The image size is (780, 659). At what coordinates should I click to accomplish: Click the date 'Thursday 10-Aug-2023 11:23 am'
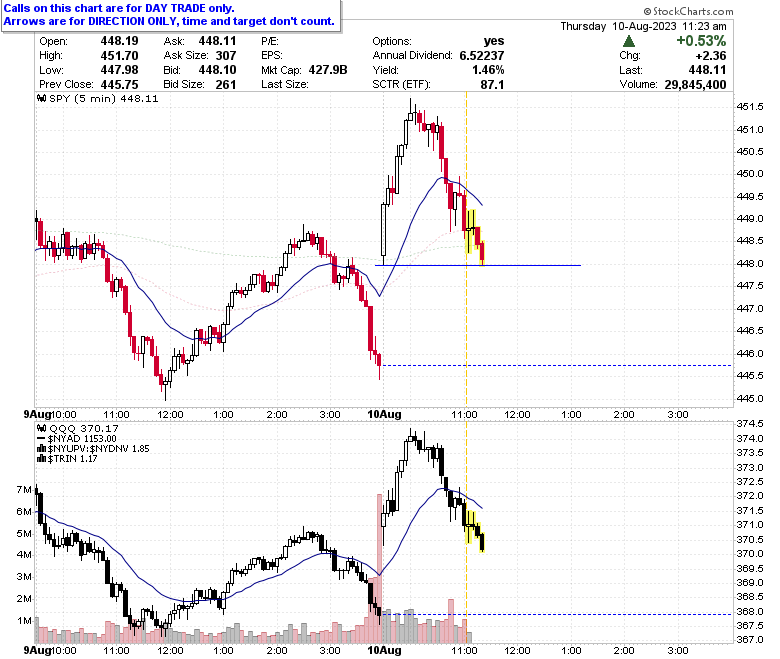pyautogui.click(x=643, y=26)
